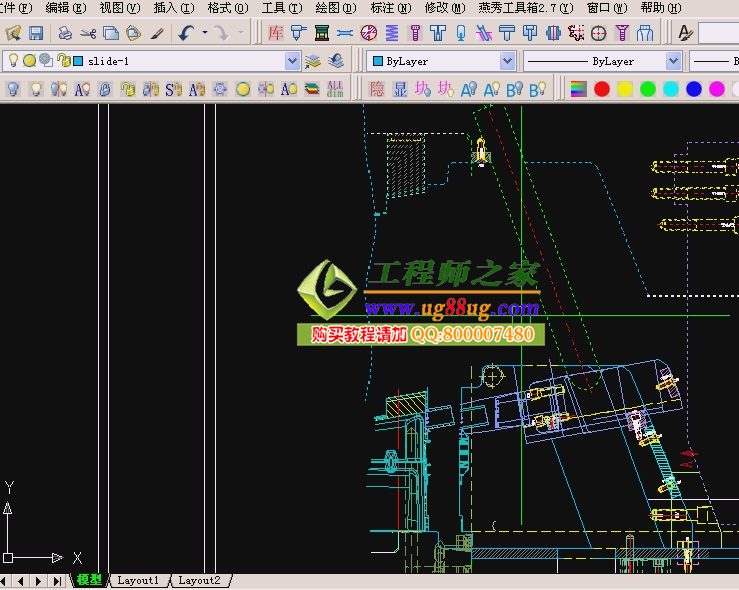Click the 隐 hide button
Viewport: 739px width, 590px height.
pyautogui.click(x=377, y=89)
